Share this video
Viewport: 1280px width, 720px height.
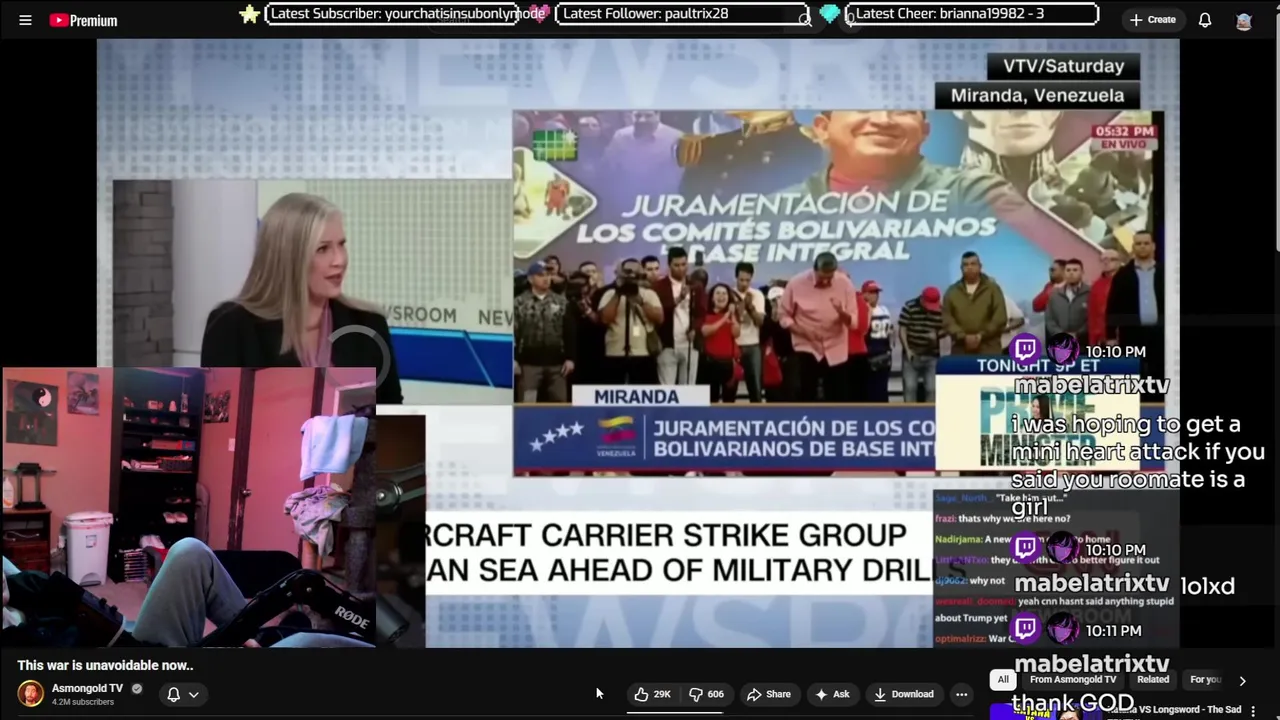769,694
